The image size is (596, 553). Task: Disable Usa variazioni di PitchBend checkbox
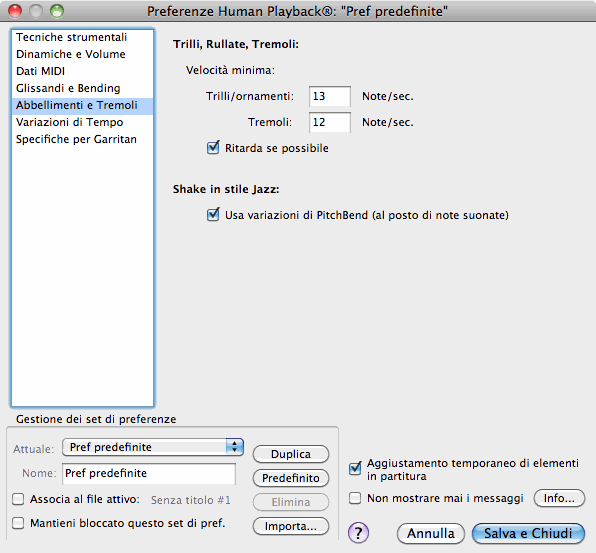coord(213,215)
